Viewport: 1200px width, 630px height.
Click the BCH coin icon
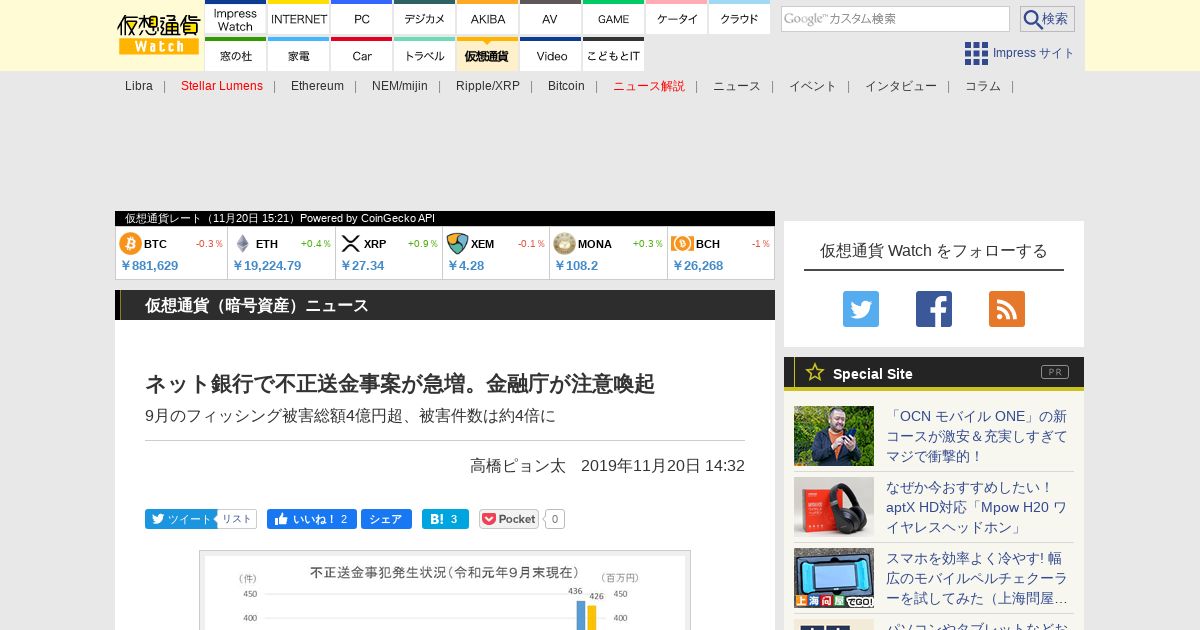[683, 244]
